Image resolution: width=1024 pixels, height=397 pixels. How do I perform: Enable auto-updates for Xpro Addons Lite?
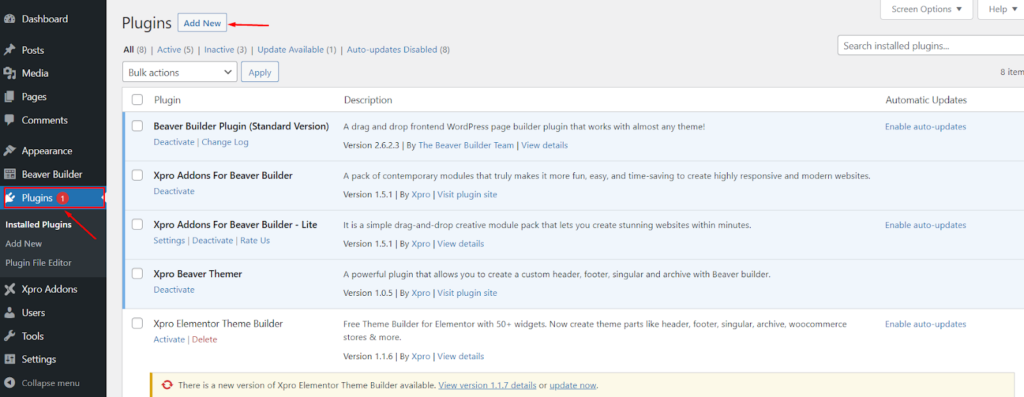925,225
